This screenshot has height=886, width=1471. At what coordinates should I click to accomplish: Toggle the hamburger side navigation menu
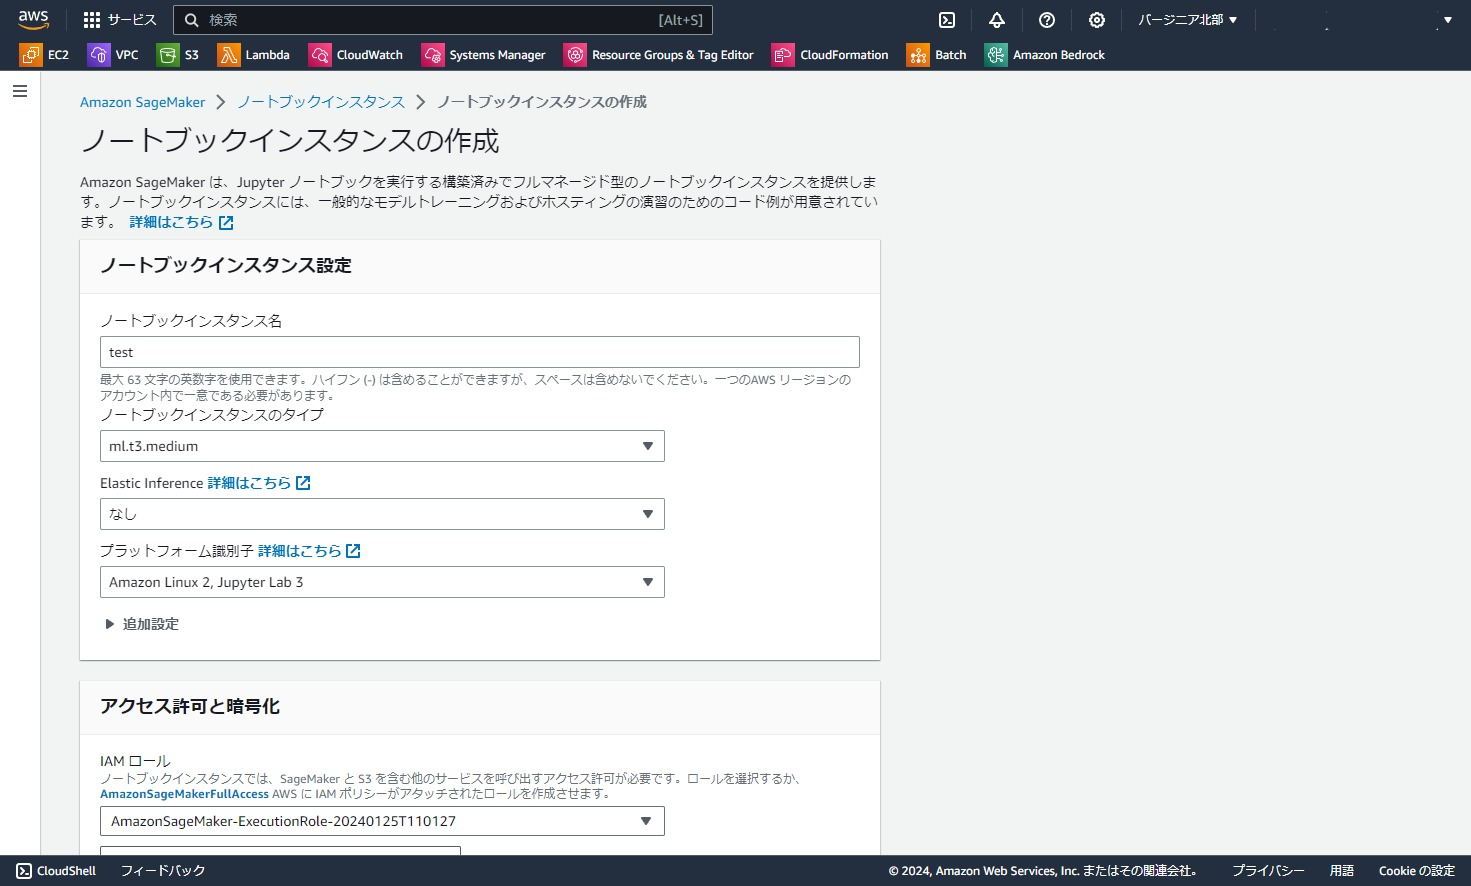[20, 91]
